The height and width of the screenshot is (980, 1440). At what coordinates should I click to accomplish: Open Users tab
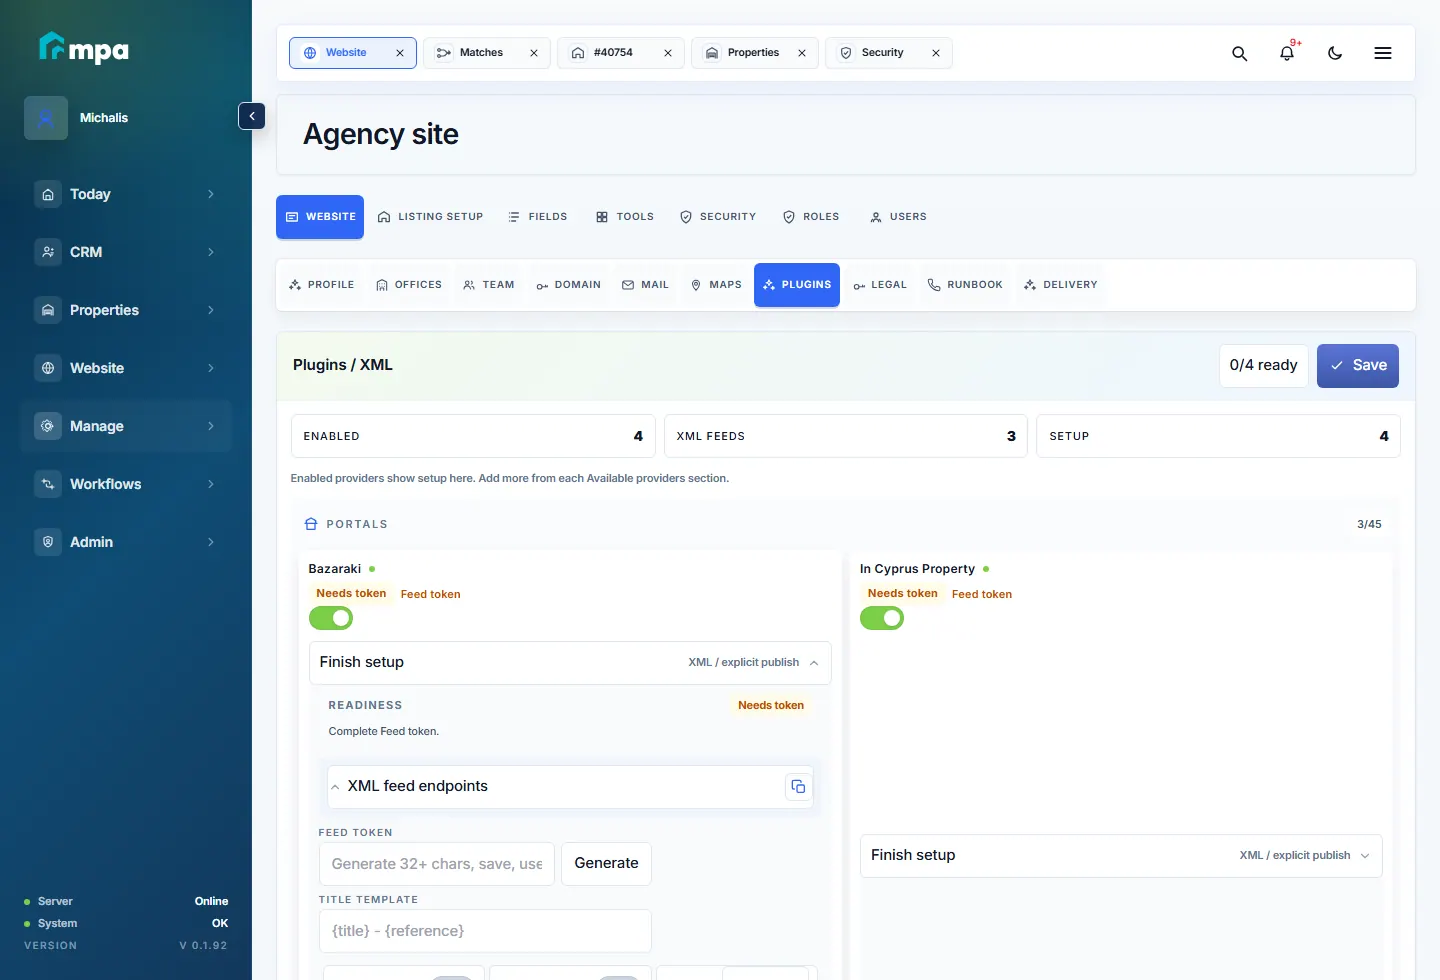pos(898,217)
